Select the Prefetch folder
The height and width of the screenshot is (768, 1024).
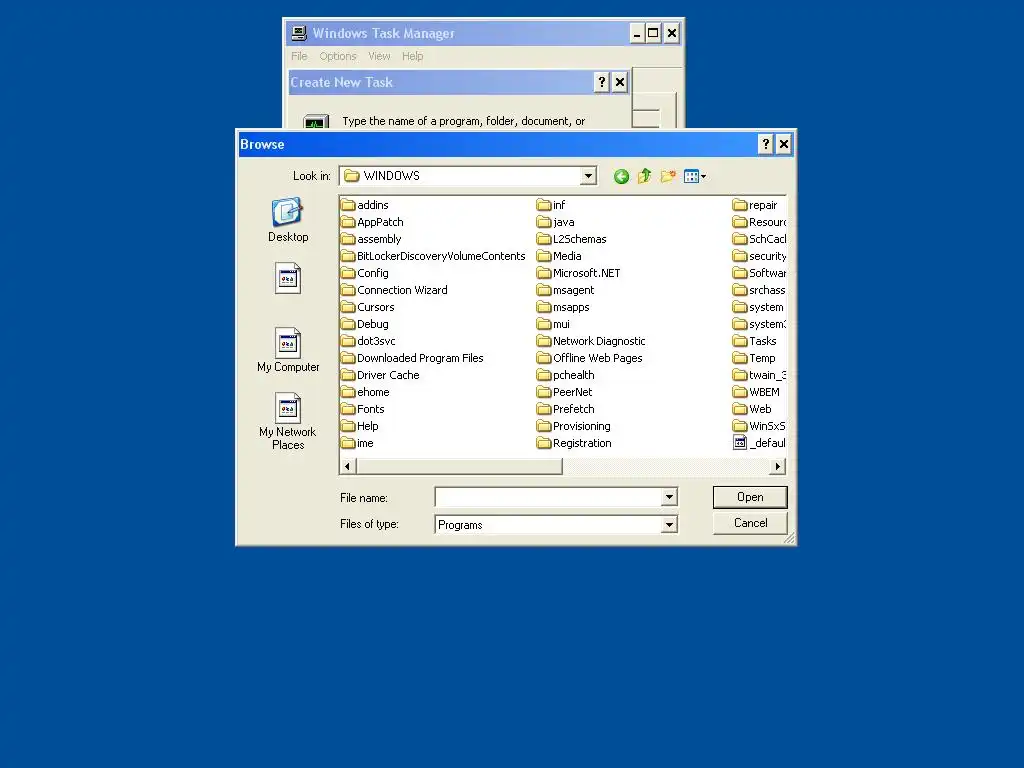[x=566, y=409]
